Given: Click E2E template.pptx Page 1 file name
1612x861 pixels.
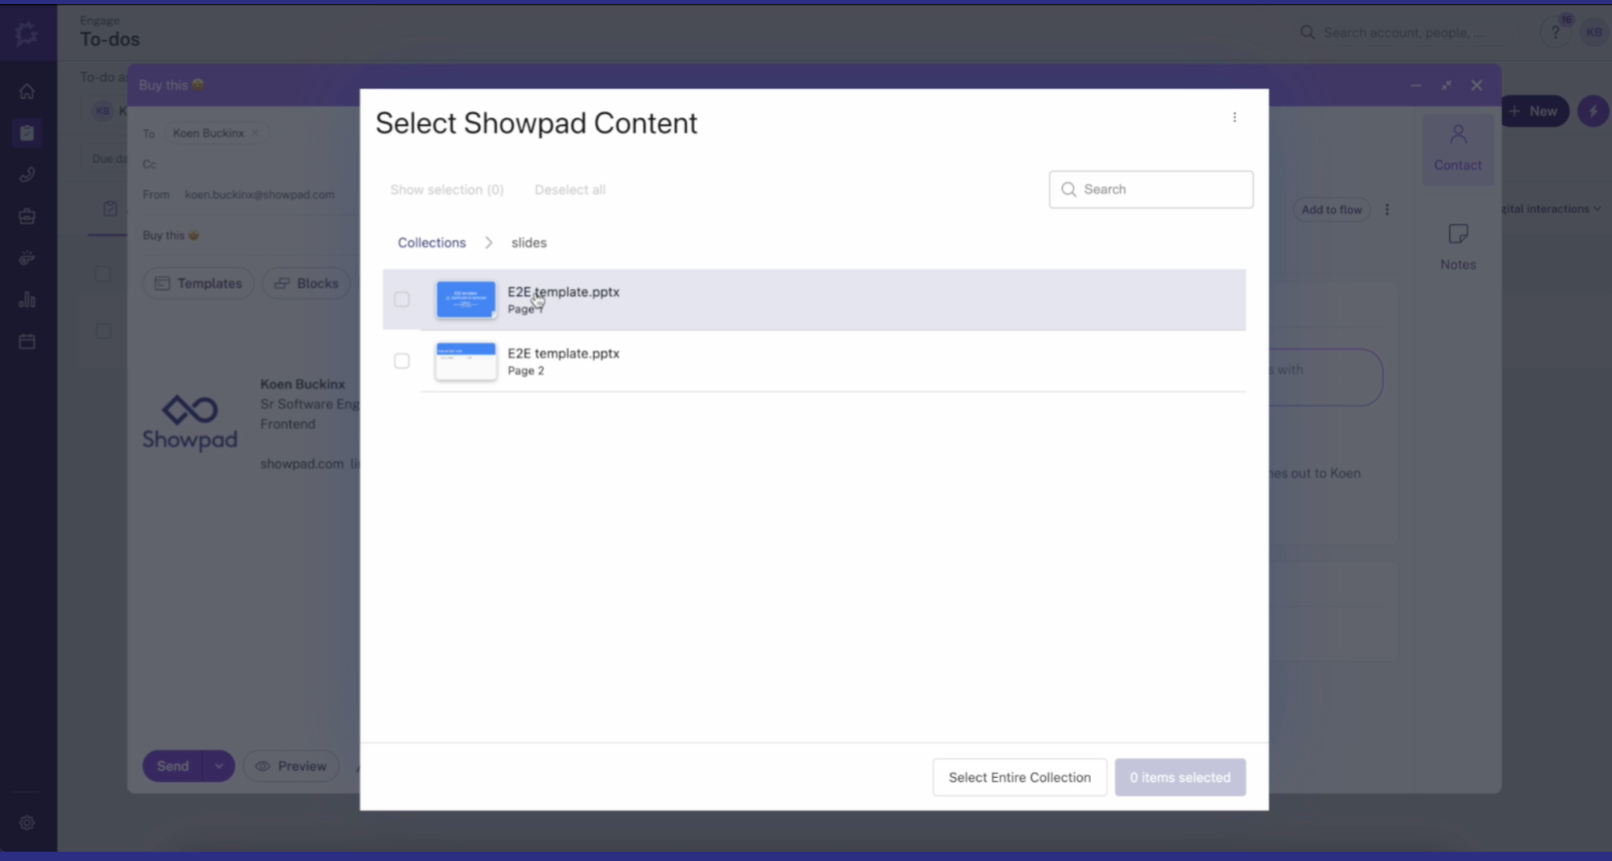Looking at the screenshot, I should pos(563,292).
